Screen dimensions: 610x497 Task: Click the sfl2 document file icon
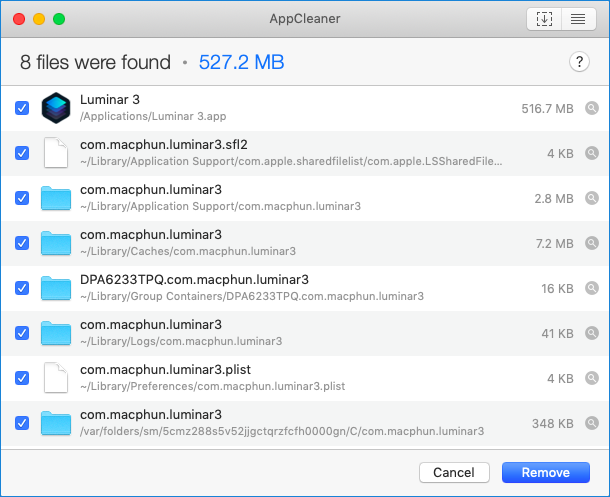tap(56, 153)
